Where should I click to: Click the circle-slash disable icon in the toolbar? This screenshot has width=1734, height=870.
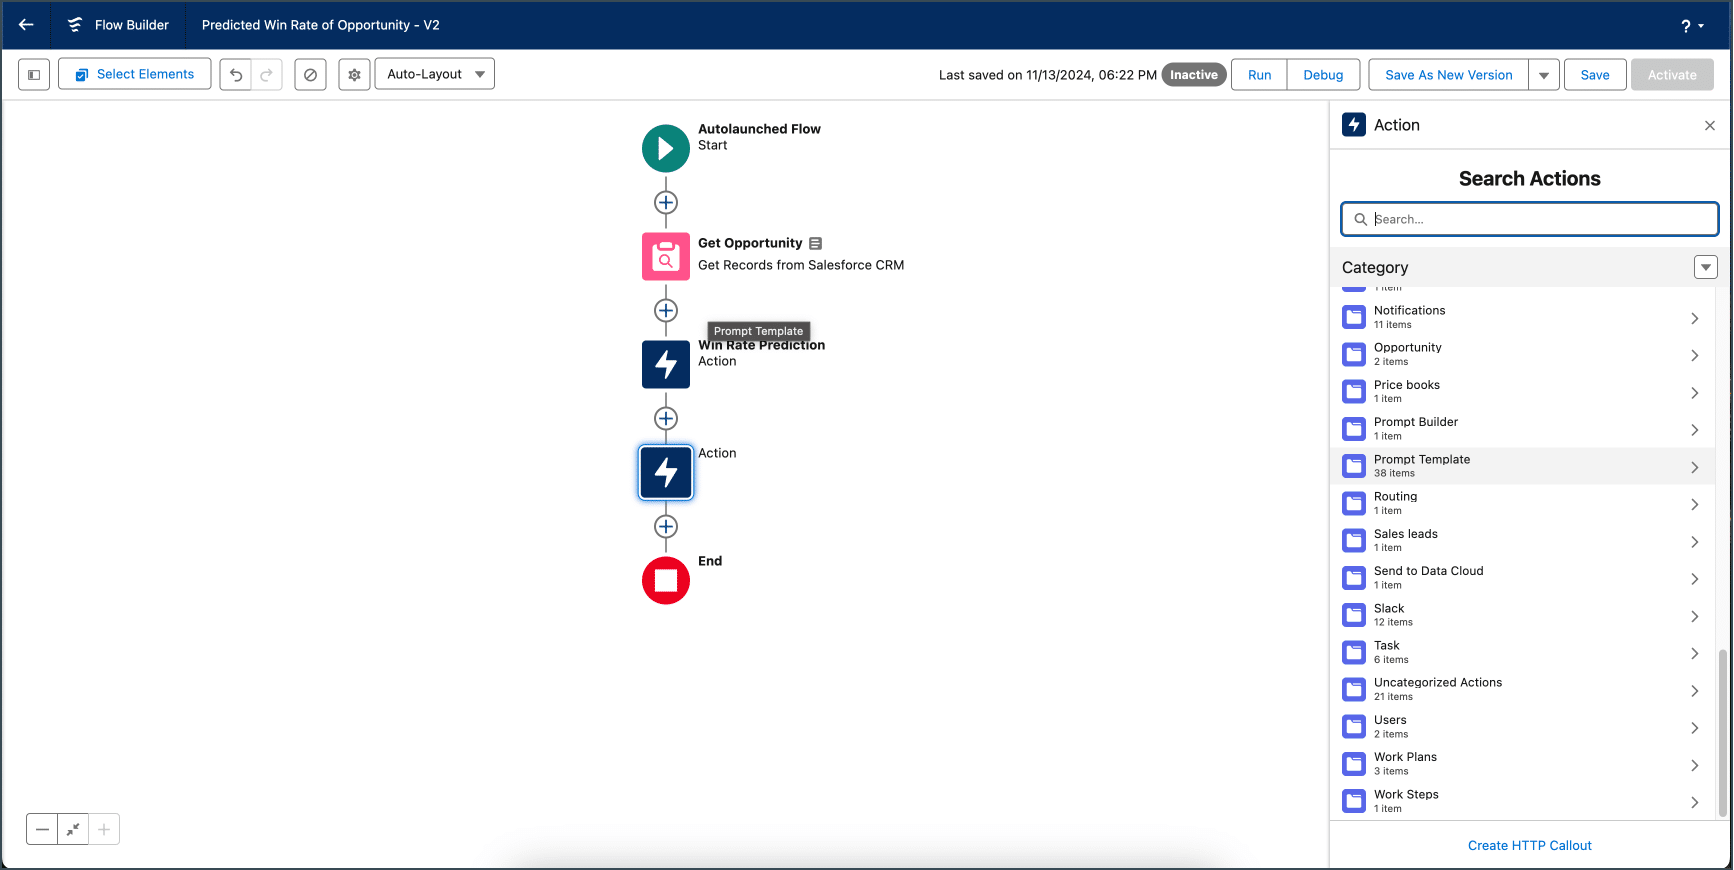pyautogui.click(x=310, y=74)
